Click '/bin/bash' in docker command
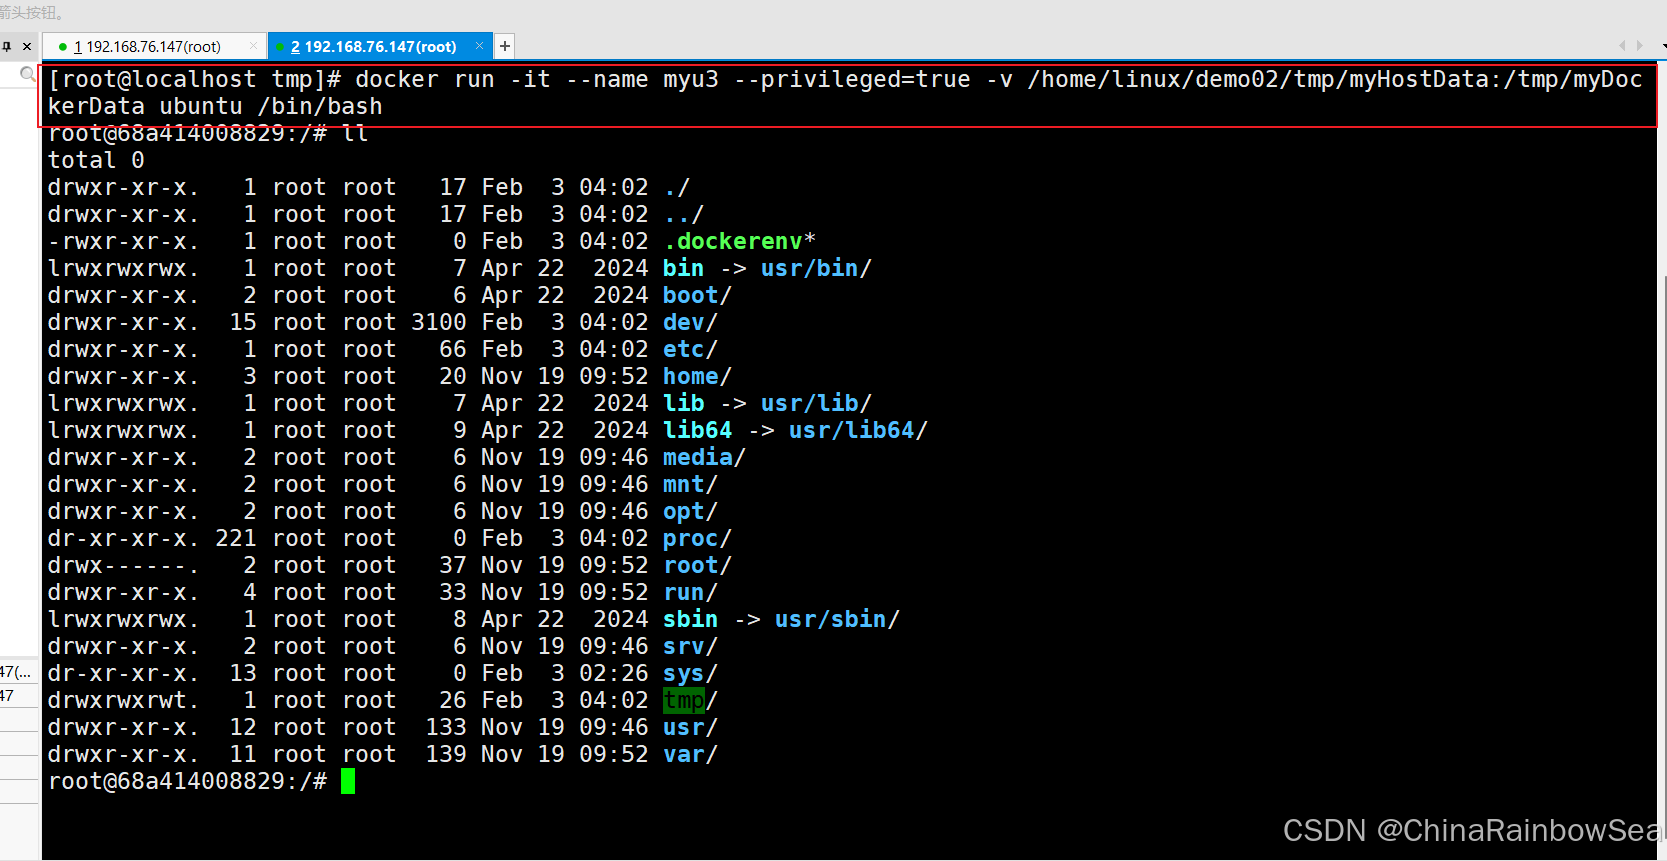The height and width of the screenshot is (861, 1667). pos(320,106)
